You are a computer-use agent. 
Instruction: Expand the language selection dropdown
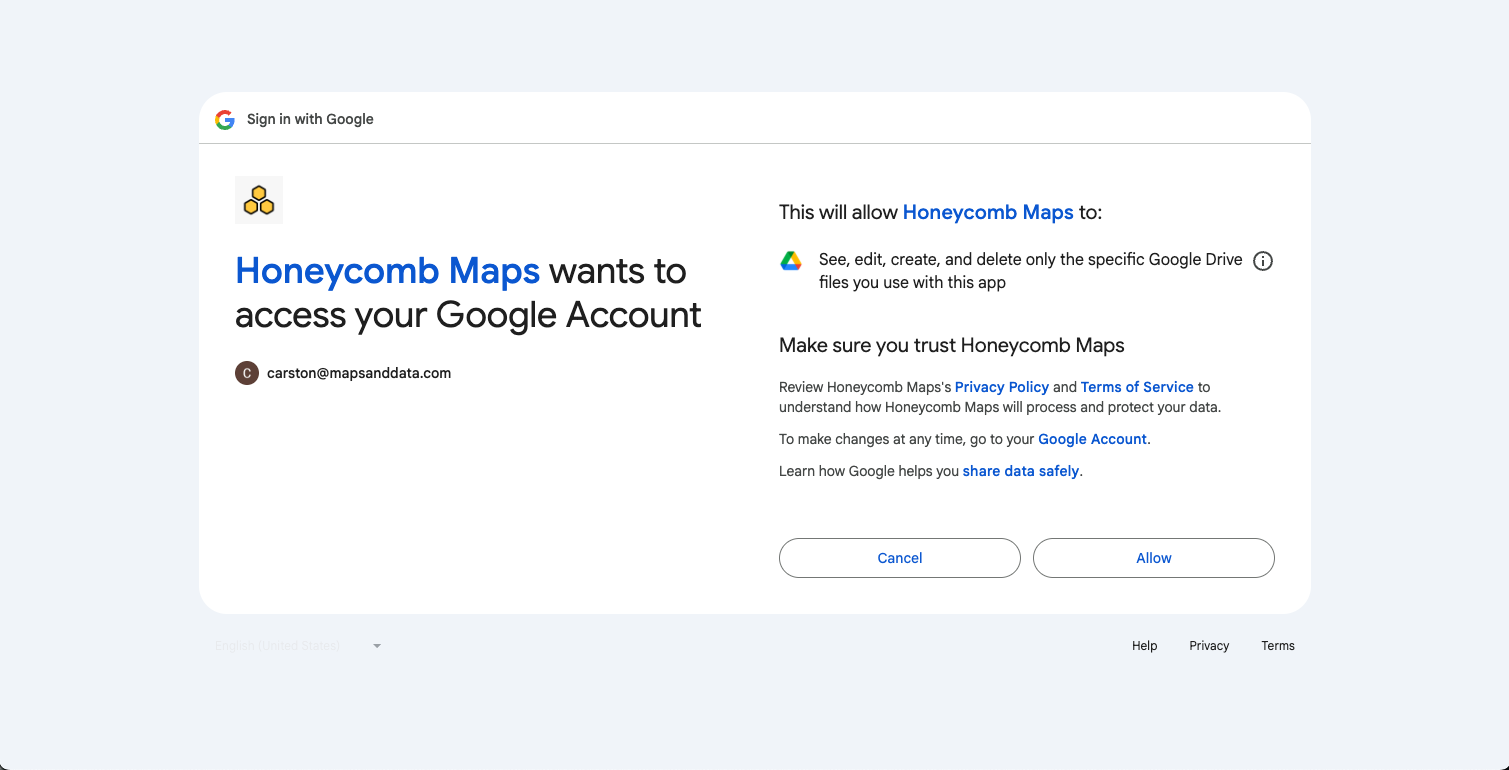[295, 645]
